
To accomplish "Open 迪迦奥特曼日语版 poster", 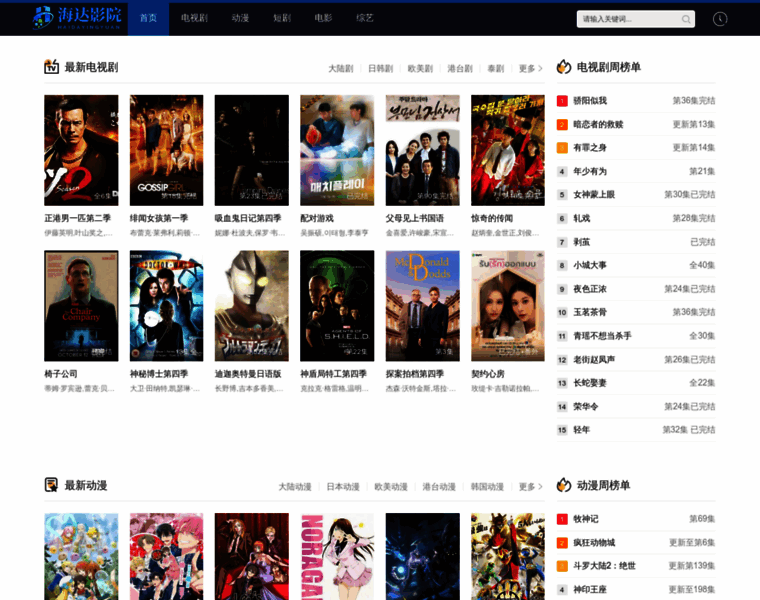I will coord(252,306).
